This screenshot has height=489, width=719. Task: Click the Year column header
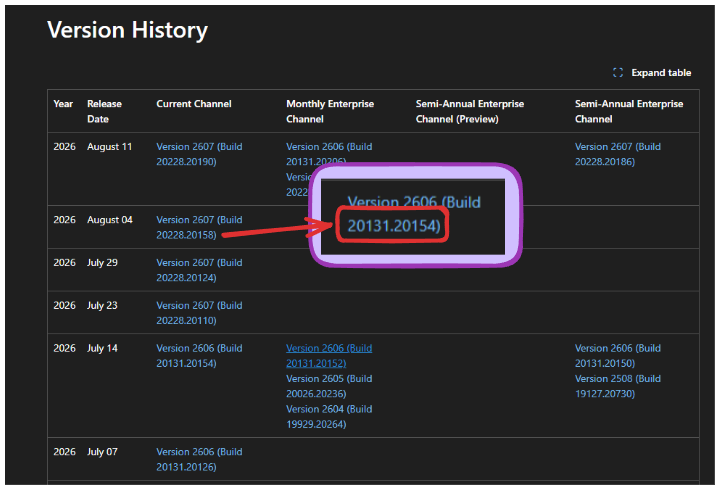(63, 104)
